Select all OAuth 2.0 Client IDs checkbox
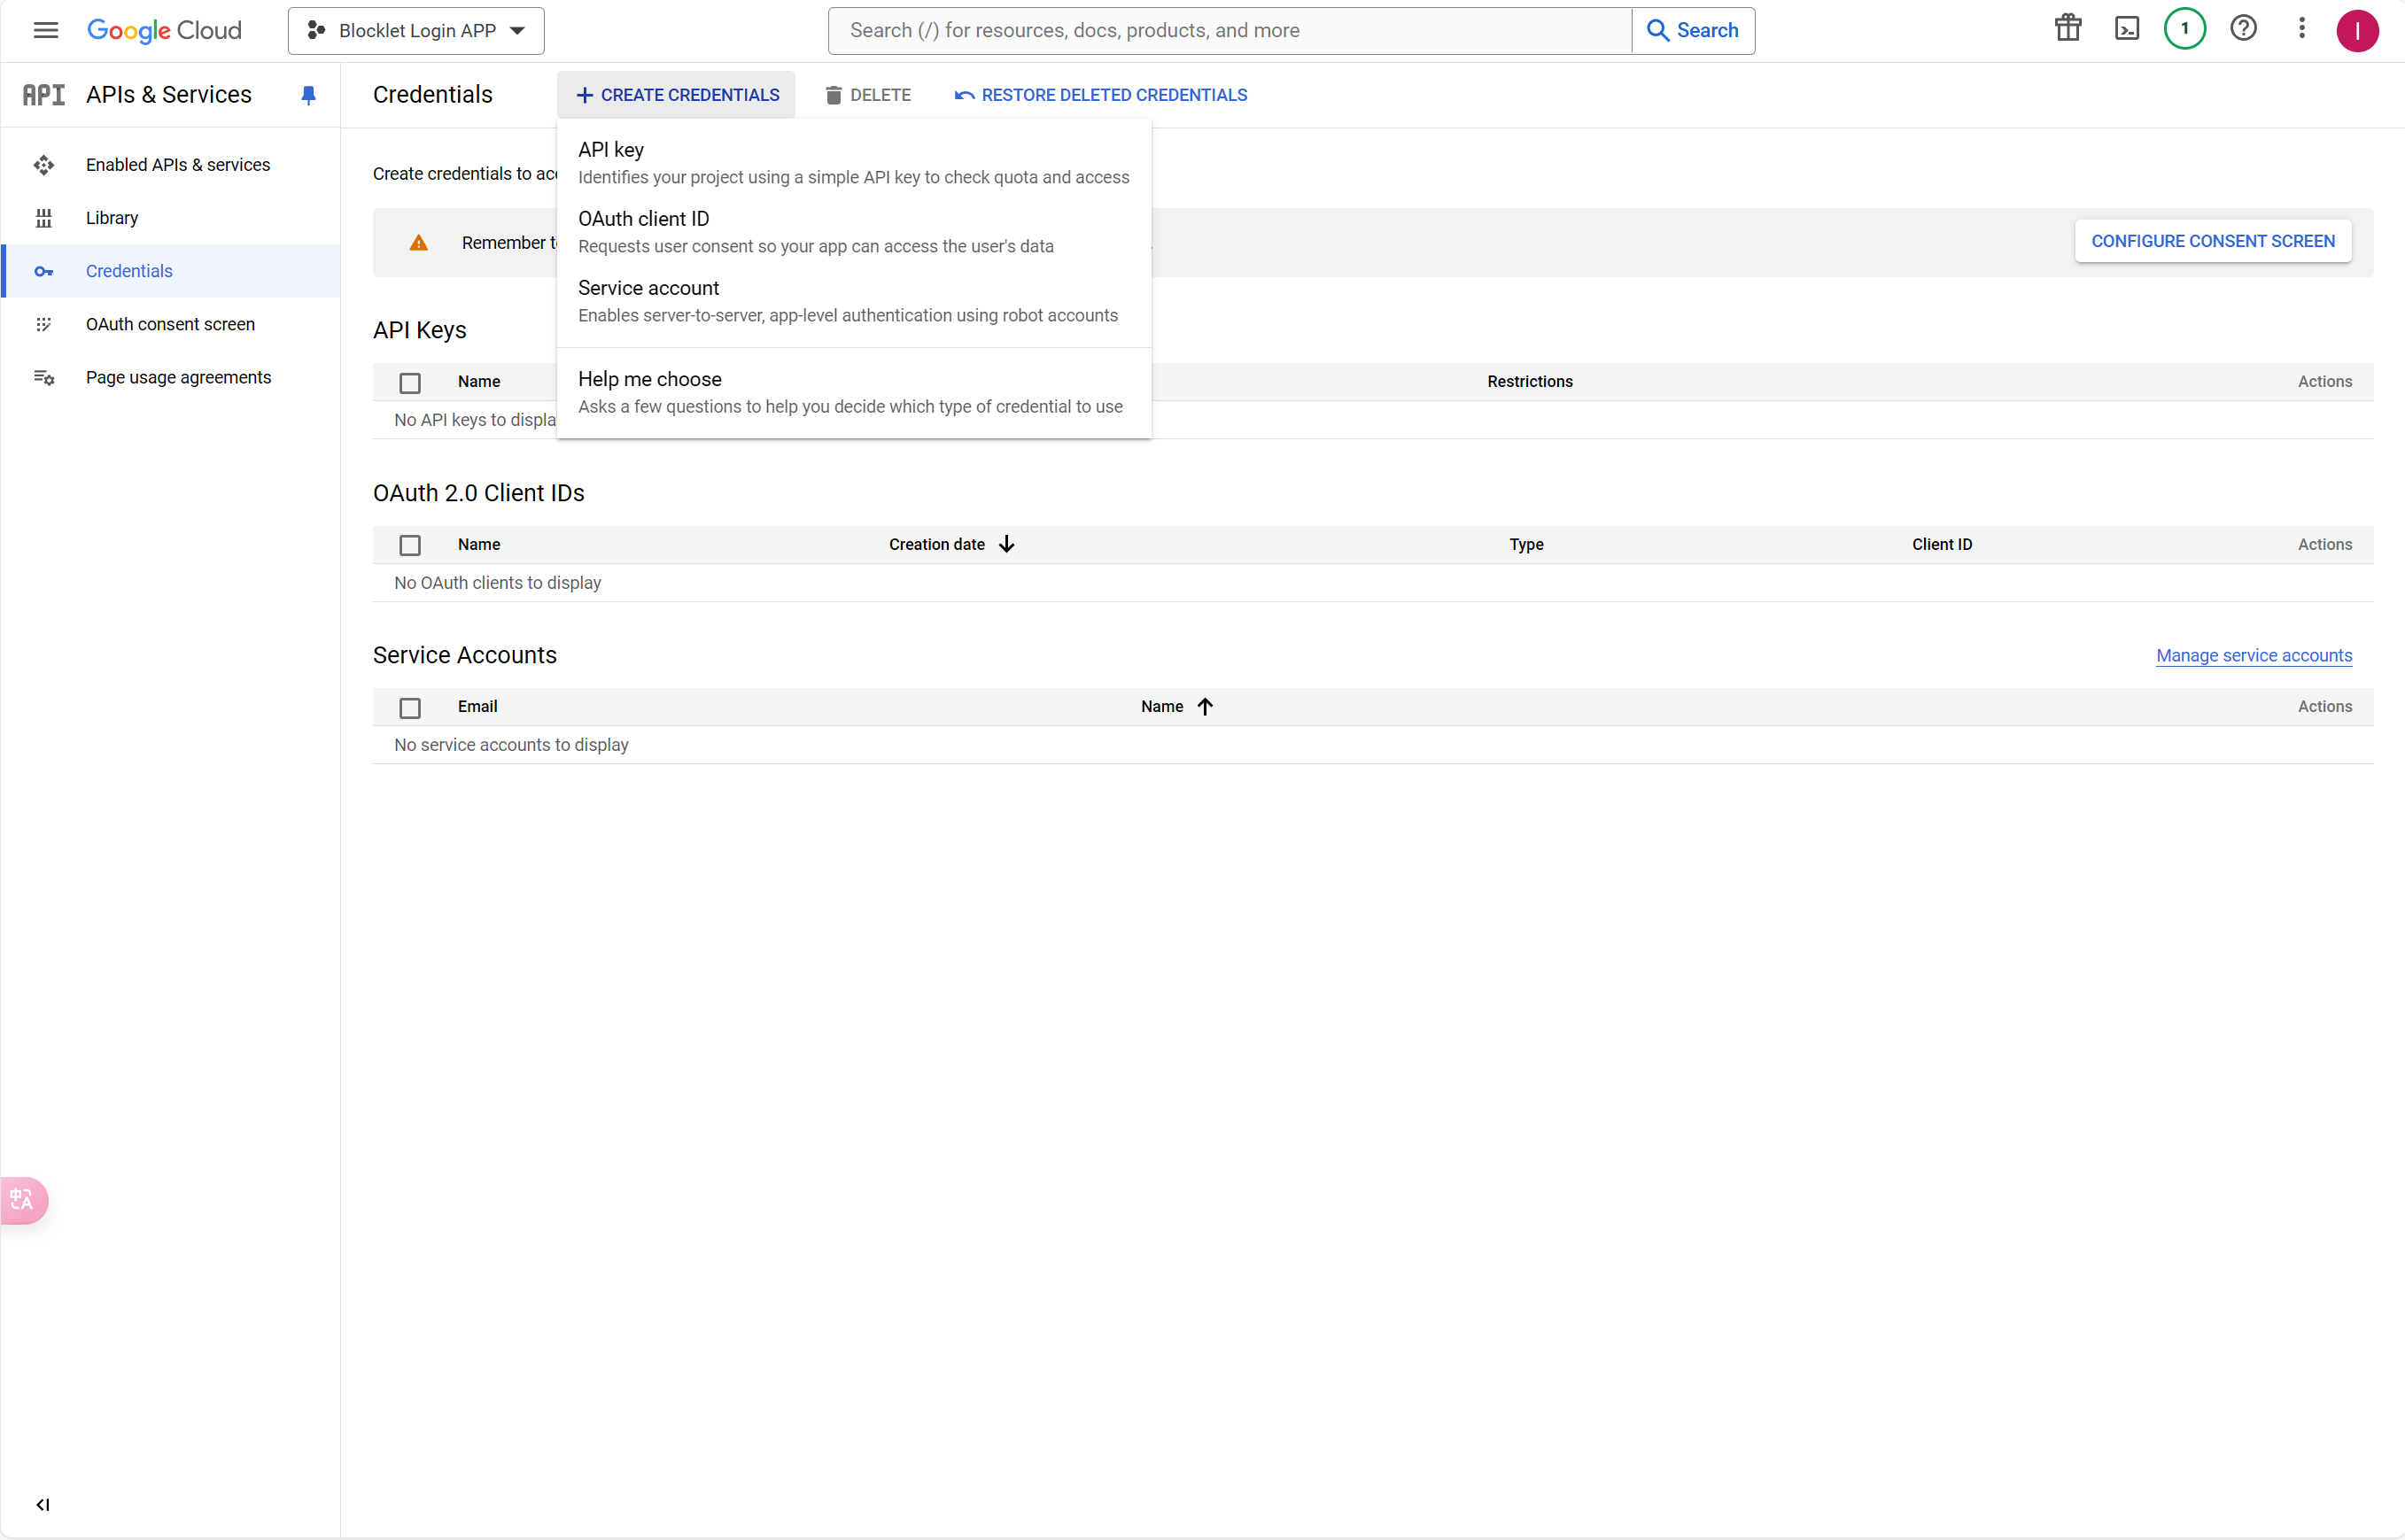Viewport: 2405px width, 1540px height. (x=410, y=545)
